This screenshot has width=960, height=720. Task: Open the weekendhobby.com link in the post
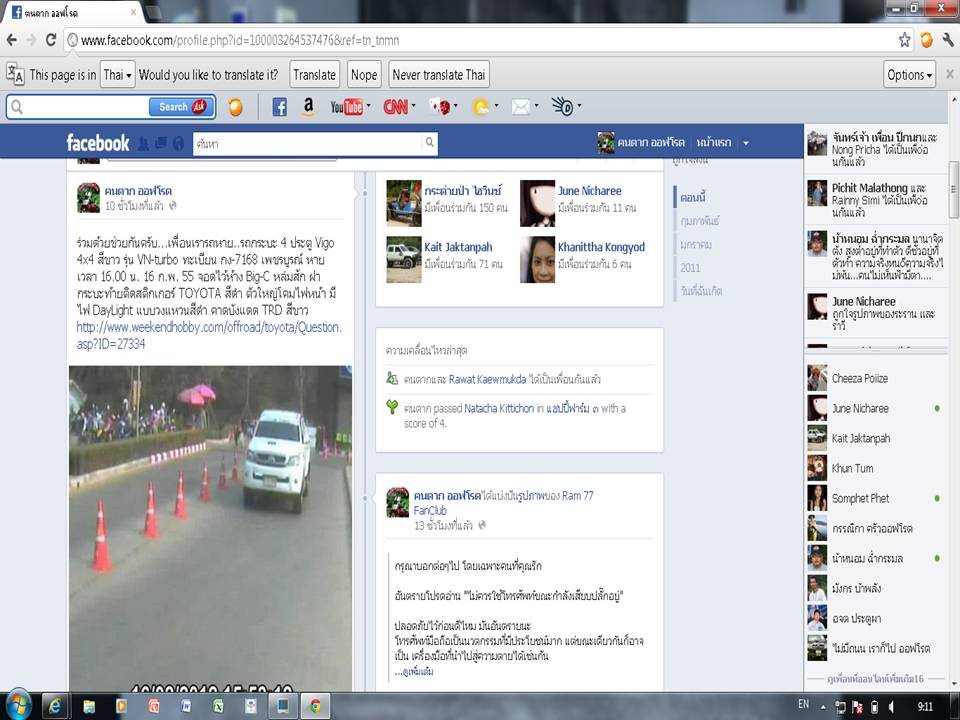tap(208, 335)
